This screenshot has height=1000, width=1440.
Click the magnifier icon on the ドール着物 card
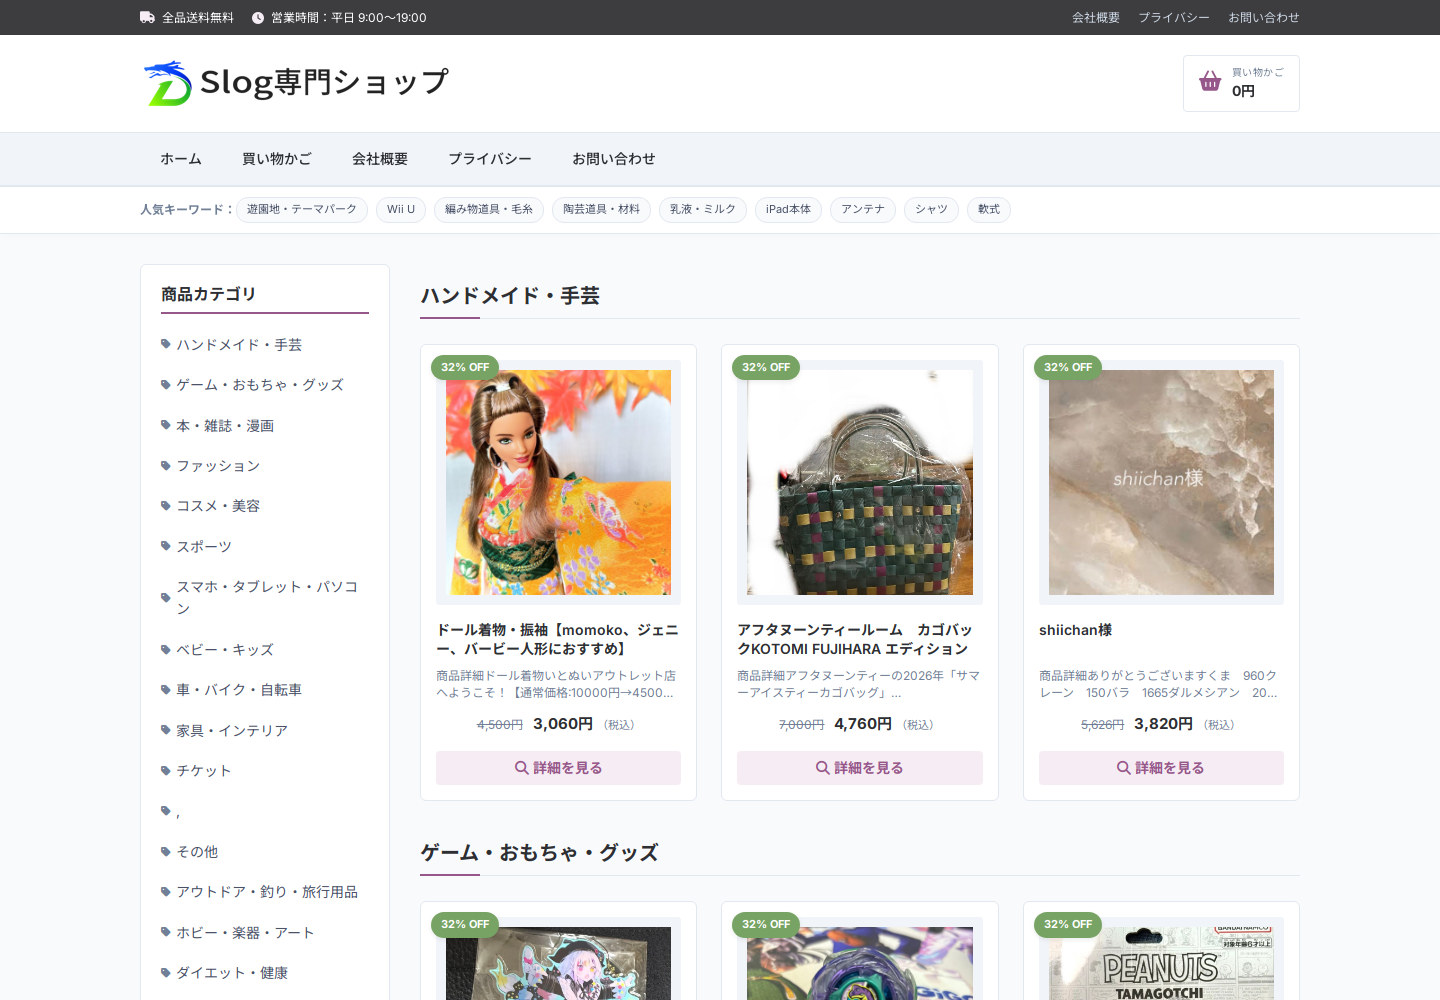pyautogui.click(x=522, y=768)
